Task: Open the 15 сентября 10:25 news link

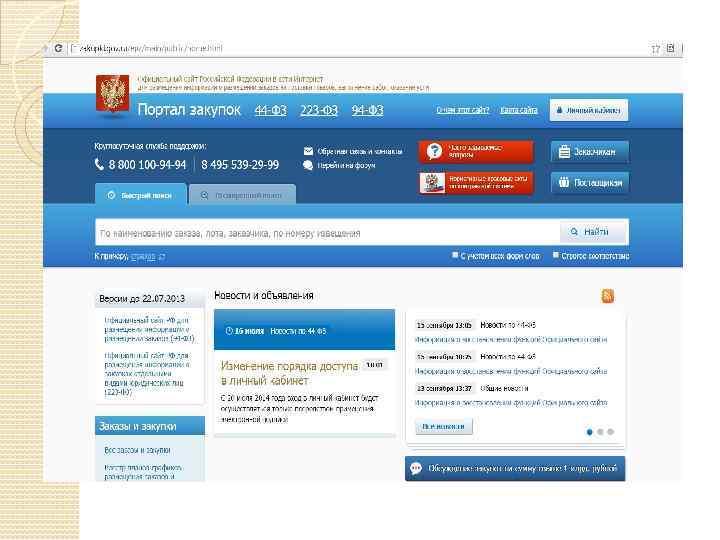Action: click(511, 371)
